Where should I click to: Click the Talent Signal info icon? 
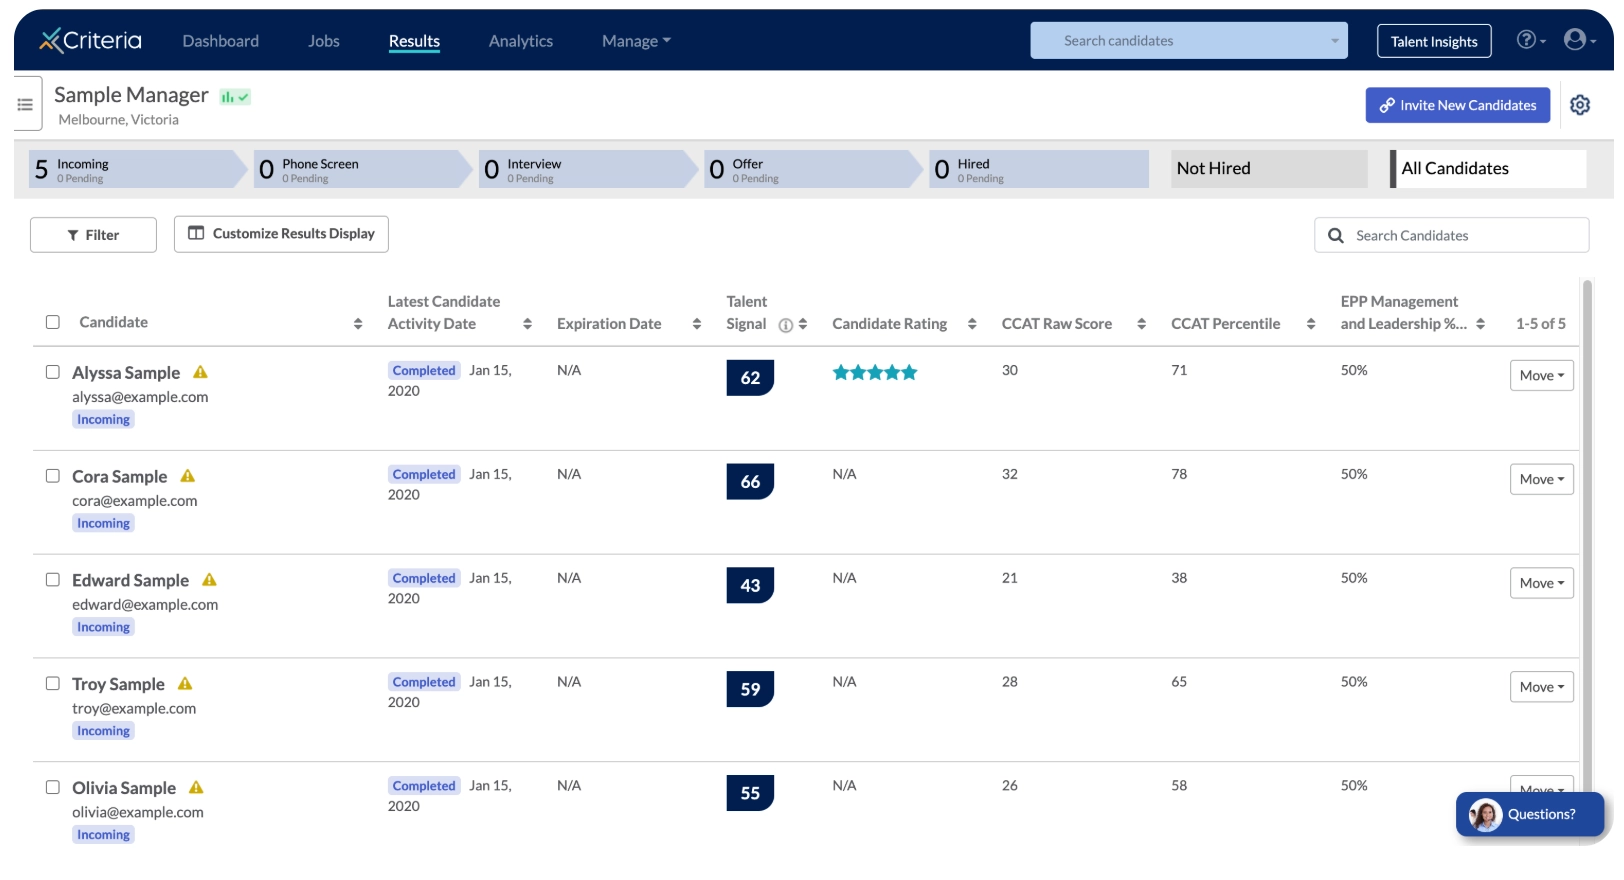786,325
